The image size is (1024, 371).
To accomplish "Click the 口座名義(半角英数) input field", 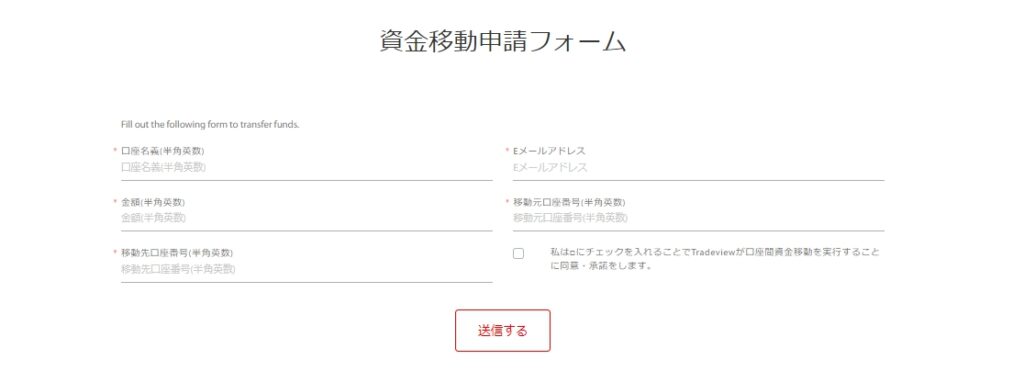I will tap(306, 168).
